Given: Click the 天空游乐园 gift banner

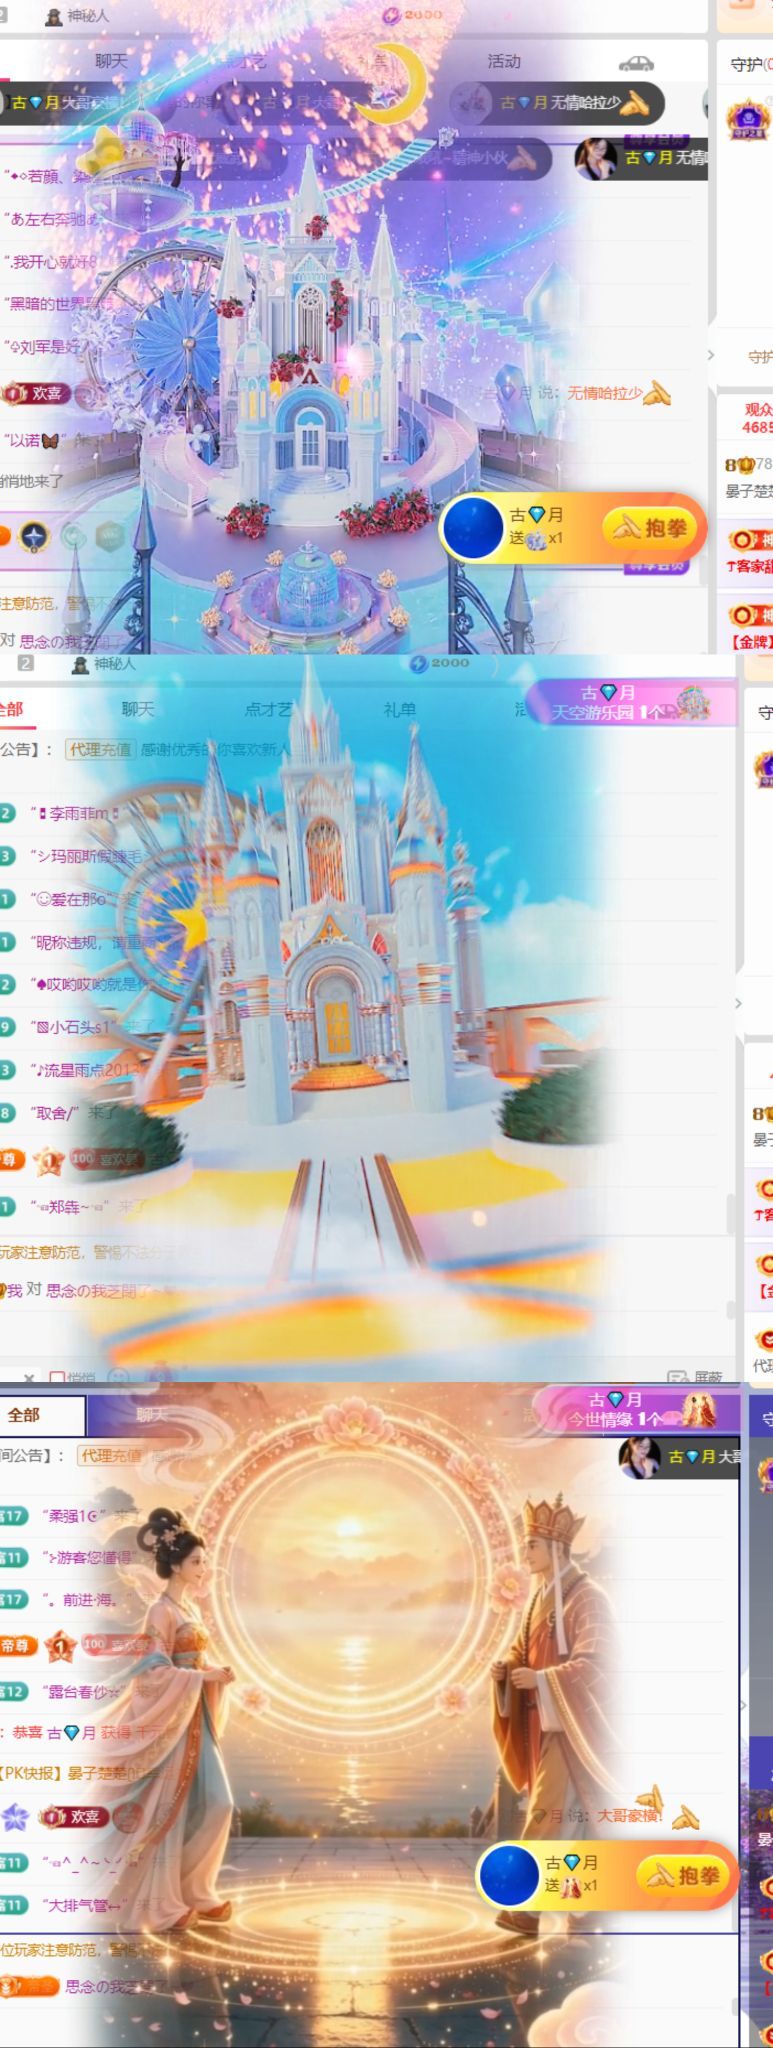Looking at the screenshot, I should [x=632, y=702].
